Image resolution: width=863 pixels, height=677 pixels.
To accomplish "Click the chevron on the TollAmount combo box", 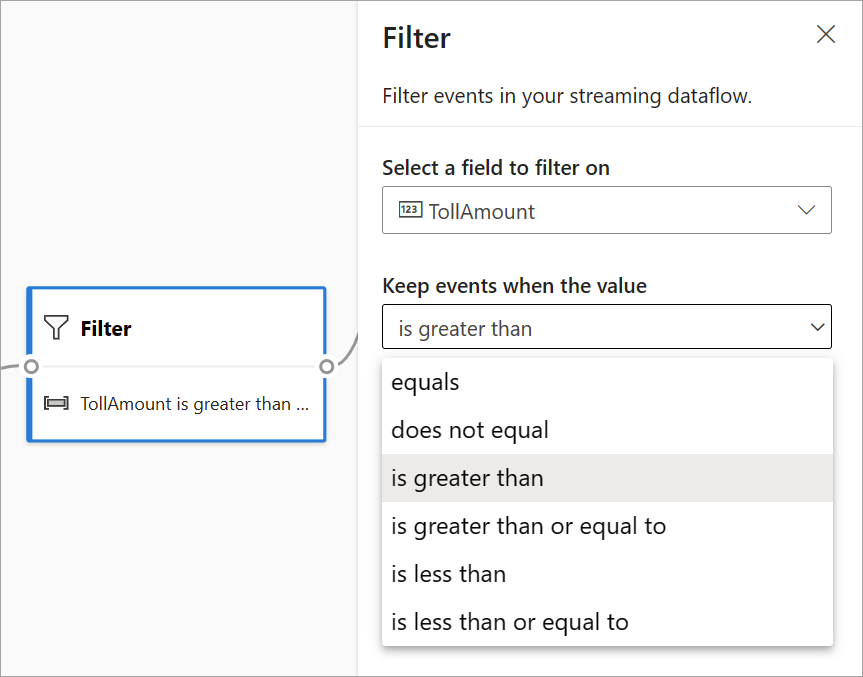I will [x=806, y=210].
